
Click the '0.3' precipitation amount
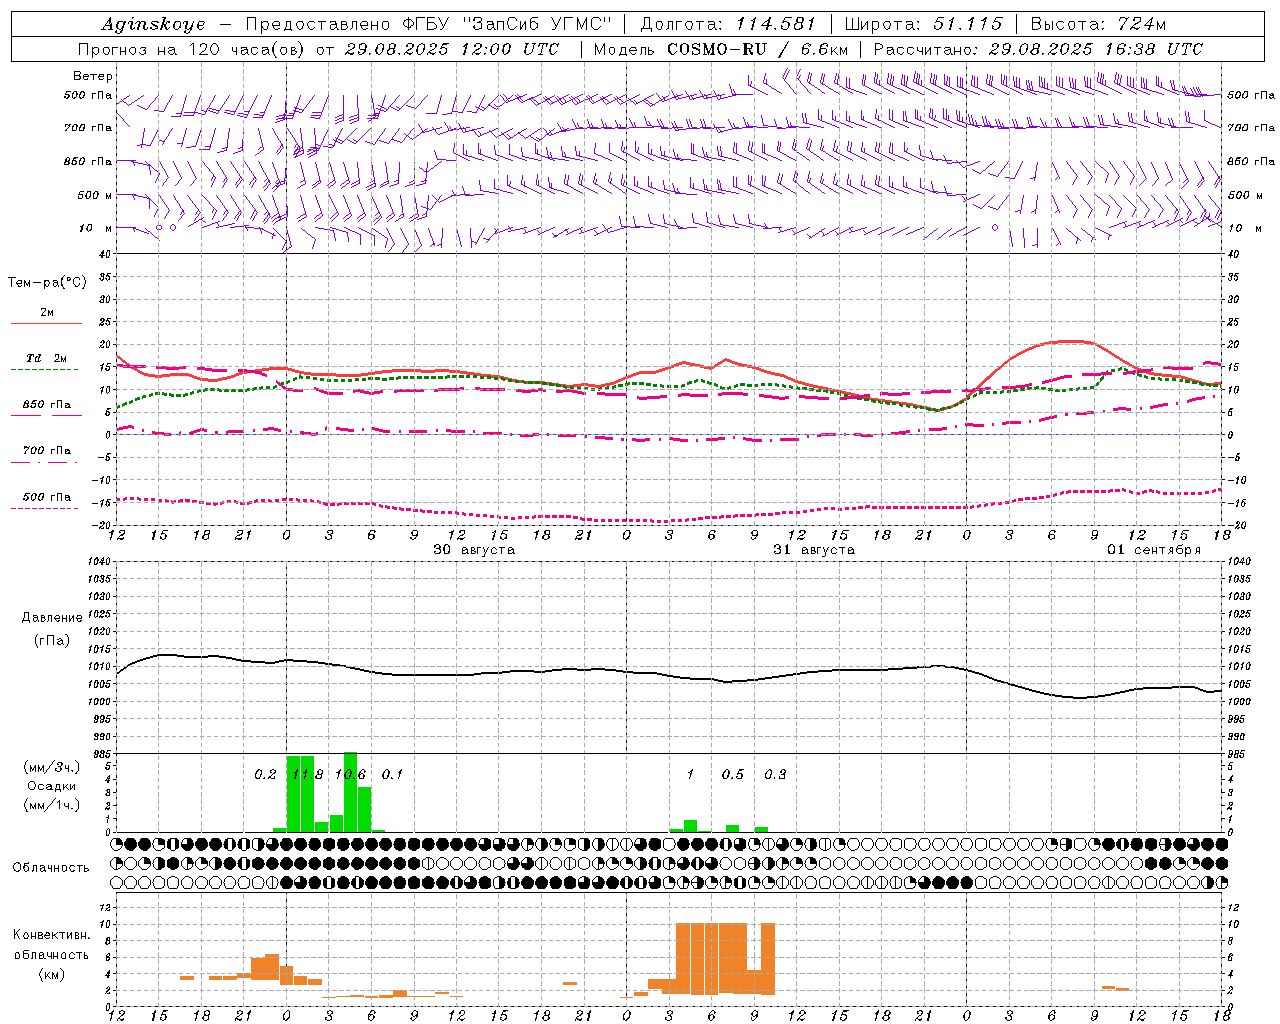coord(775,775)
